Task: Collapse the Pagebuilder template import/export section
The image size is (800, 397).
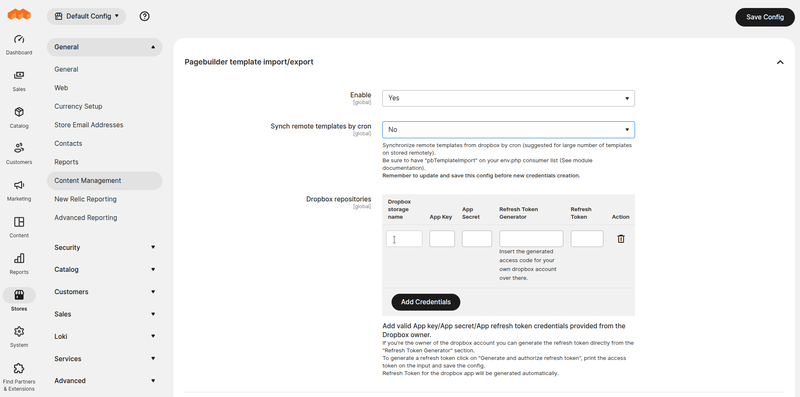Action: click(x=780, y=62)
